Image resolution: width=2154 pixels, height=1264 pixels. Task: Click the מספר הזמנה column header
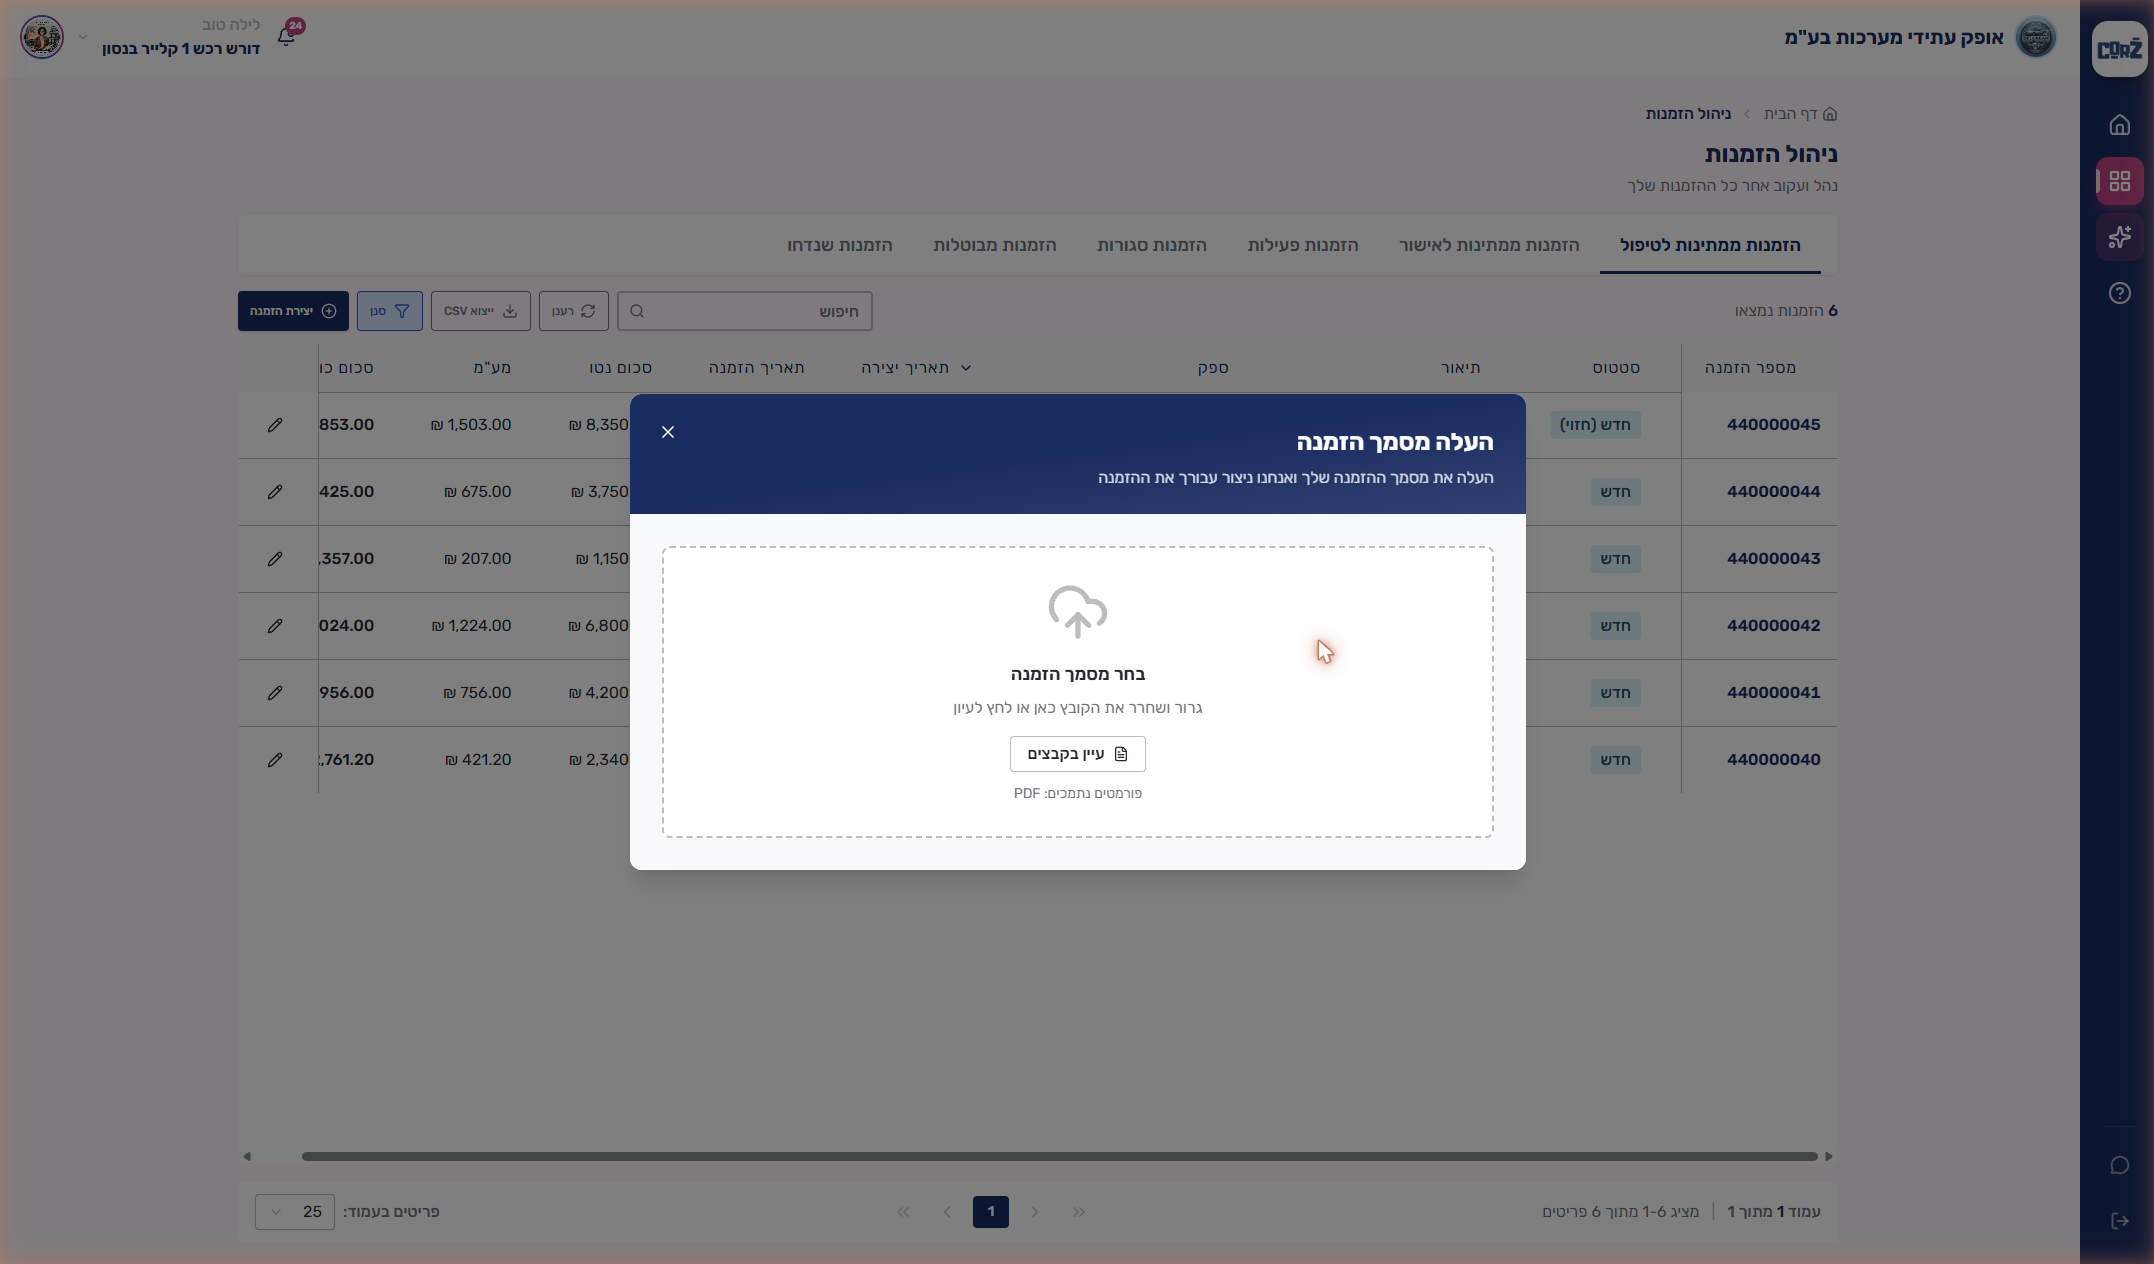(1750, 368)
